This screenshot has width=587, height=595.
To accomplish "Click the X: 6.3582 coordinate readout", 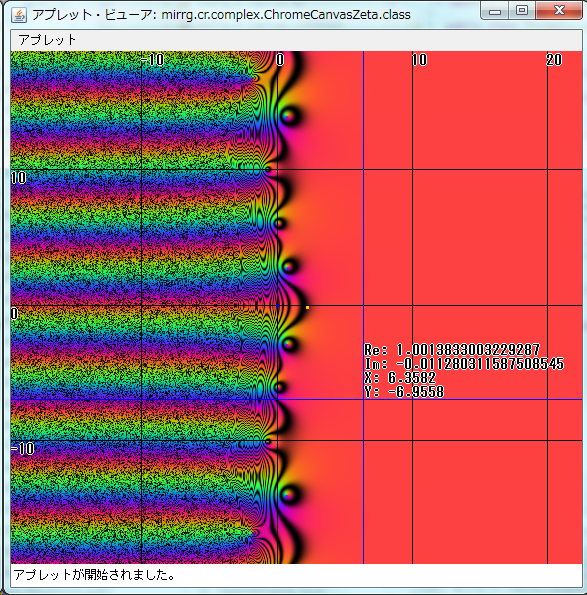I will point(400,378).
